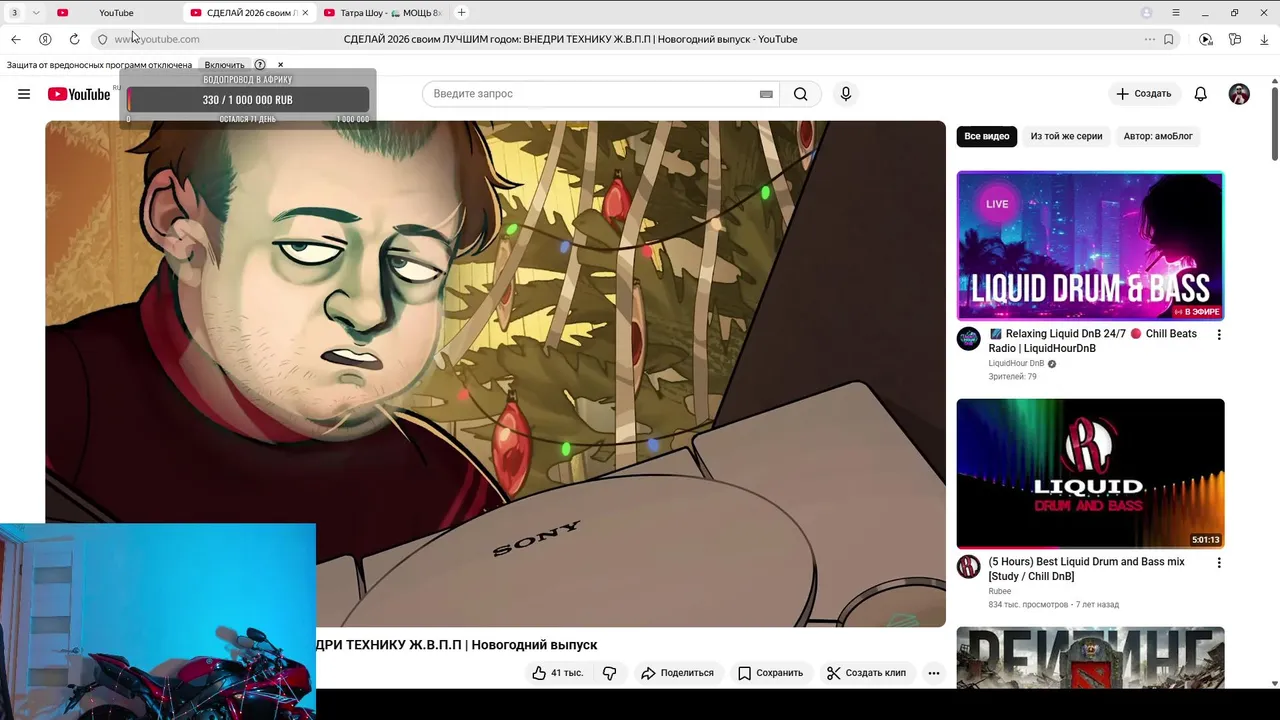Bookmark this page in address bar
The image size is (1280, 720).
[x=1168, y=39]
